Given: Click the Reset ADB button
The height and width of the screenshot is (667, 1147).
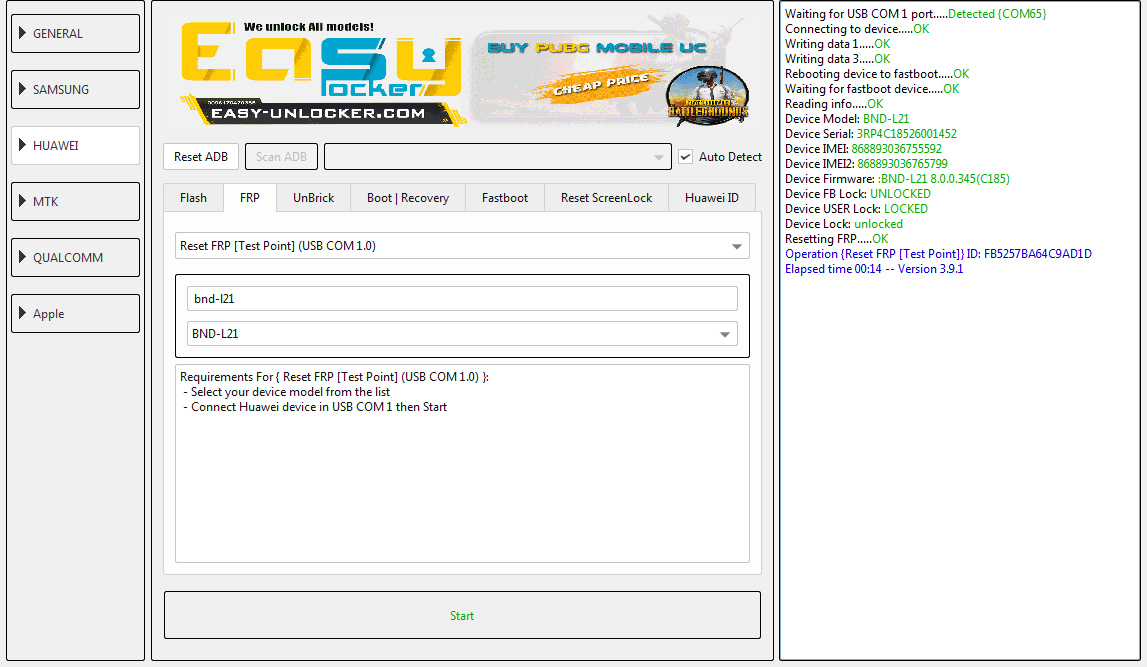Looking at the screenshot, I should click(x=201, y=157).
